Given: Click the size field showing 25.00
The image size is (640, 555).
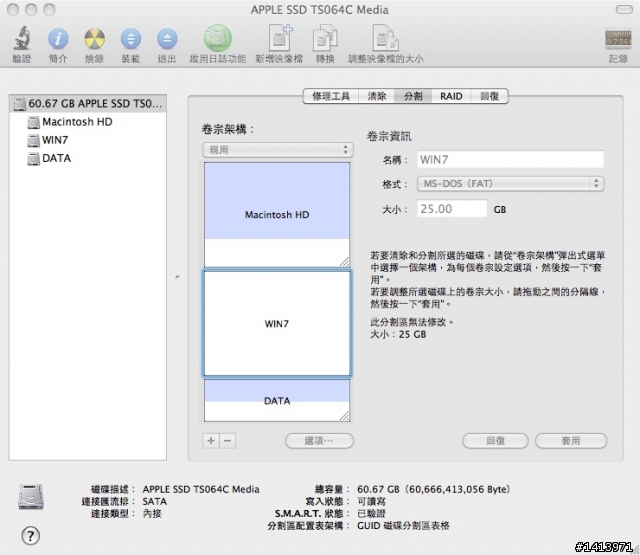Looking at the screenshot, I should (452, 209).
